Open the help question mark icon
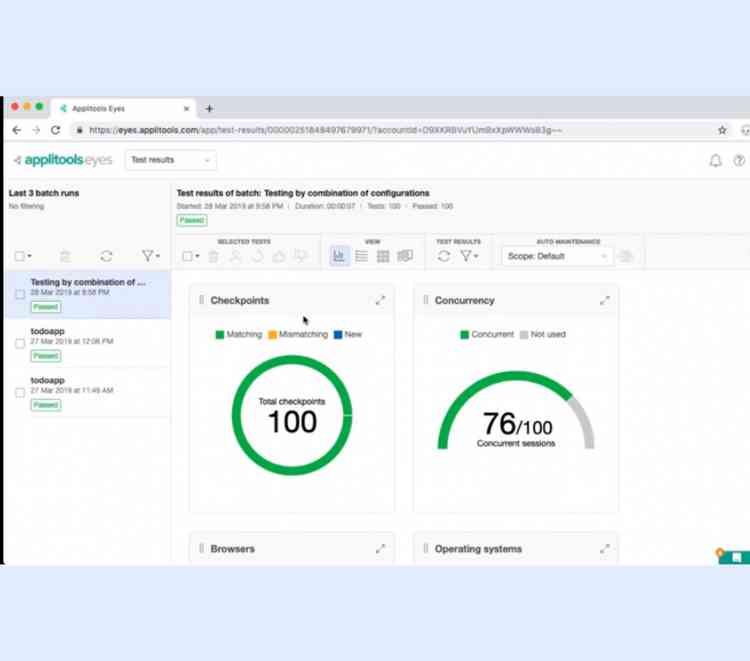 [x=739, y=161]
